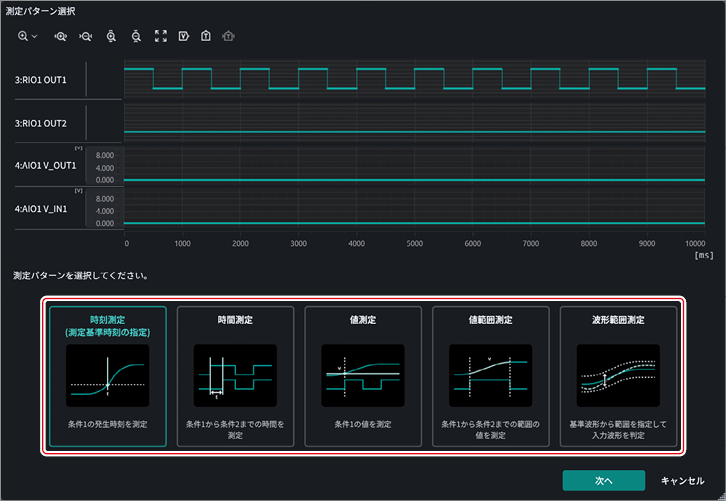
Task: Zoom in horizontally on the waveform
Action: coord(61,36)
